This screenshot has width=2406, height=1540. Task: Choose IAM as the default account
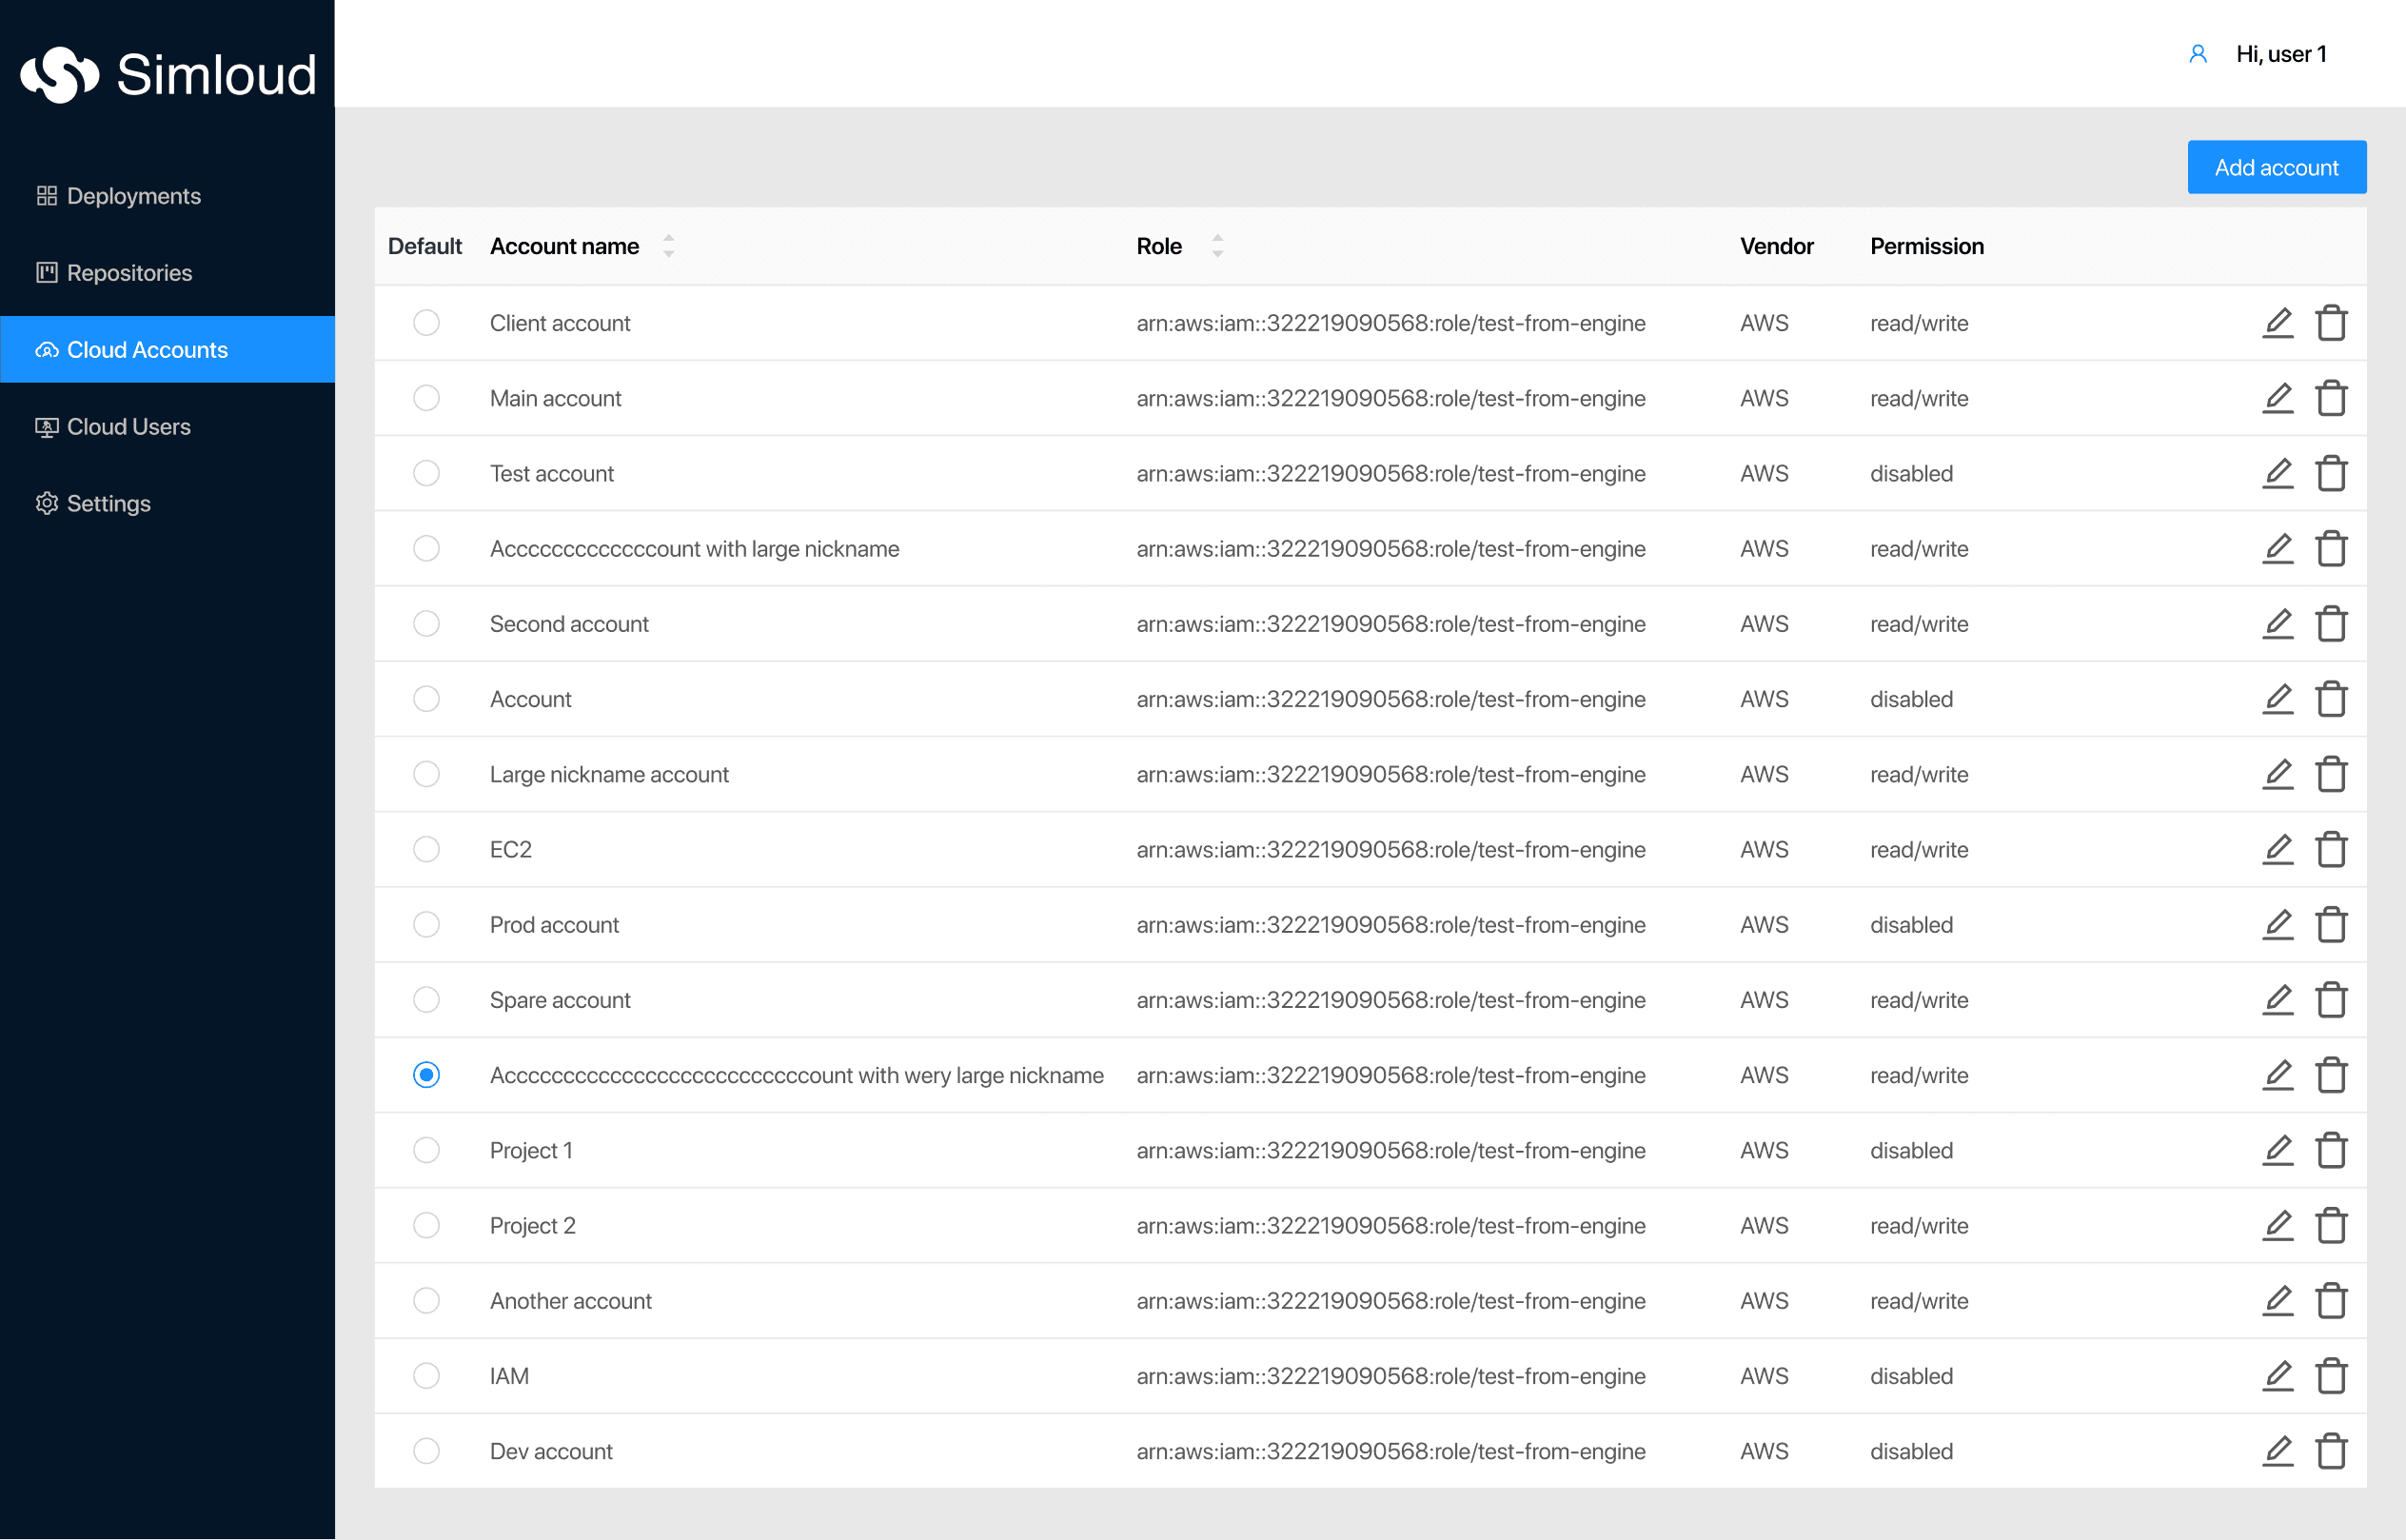point(426,1376)
